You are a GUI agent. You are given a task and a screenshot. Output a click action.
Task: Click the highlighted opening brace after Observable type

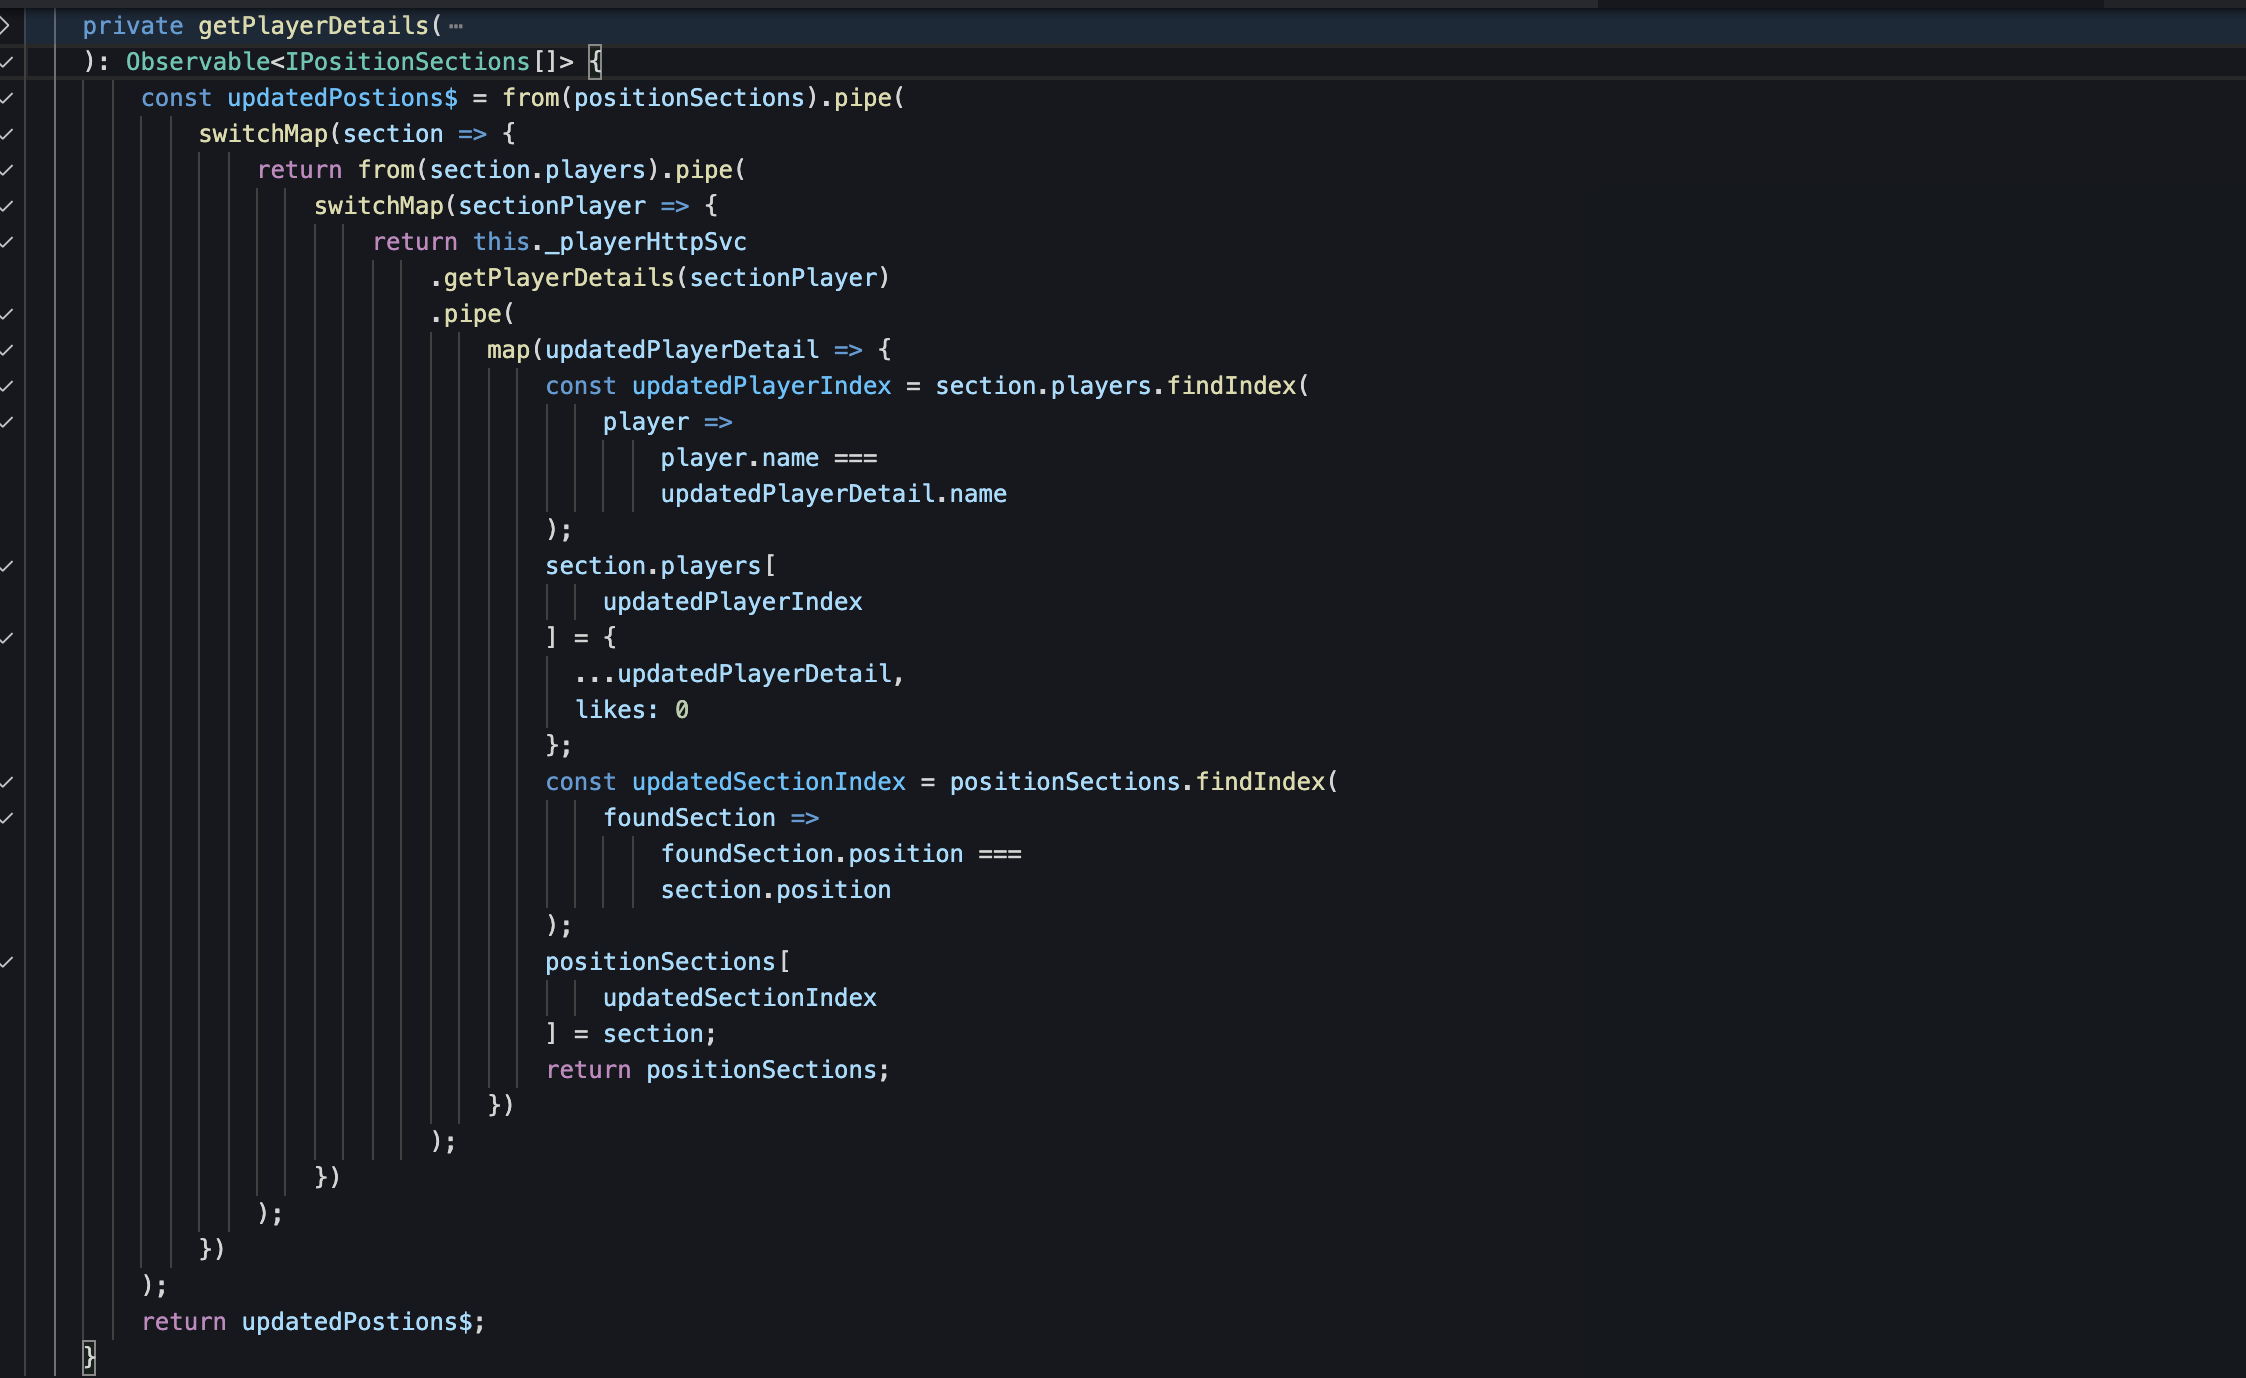pos(596,62)
